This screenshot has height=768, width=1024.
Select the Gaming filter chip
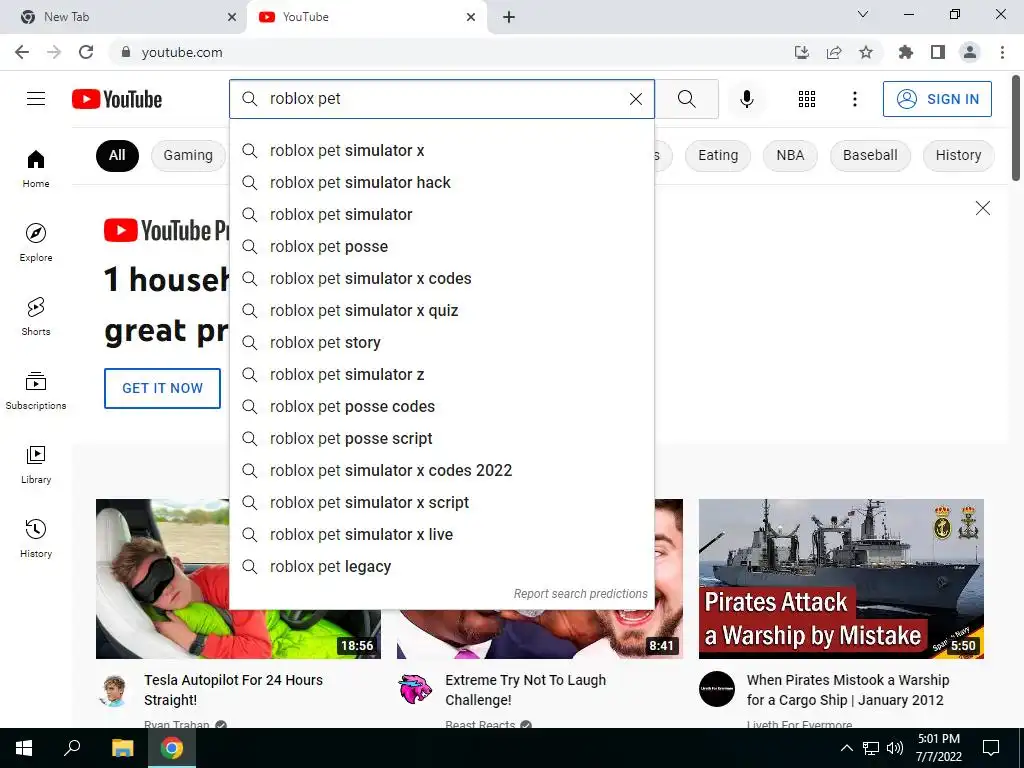point(188,155)
